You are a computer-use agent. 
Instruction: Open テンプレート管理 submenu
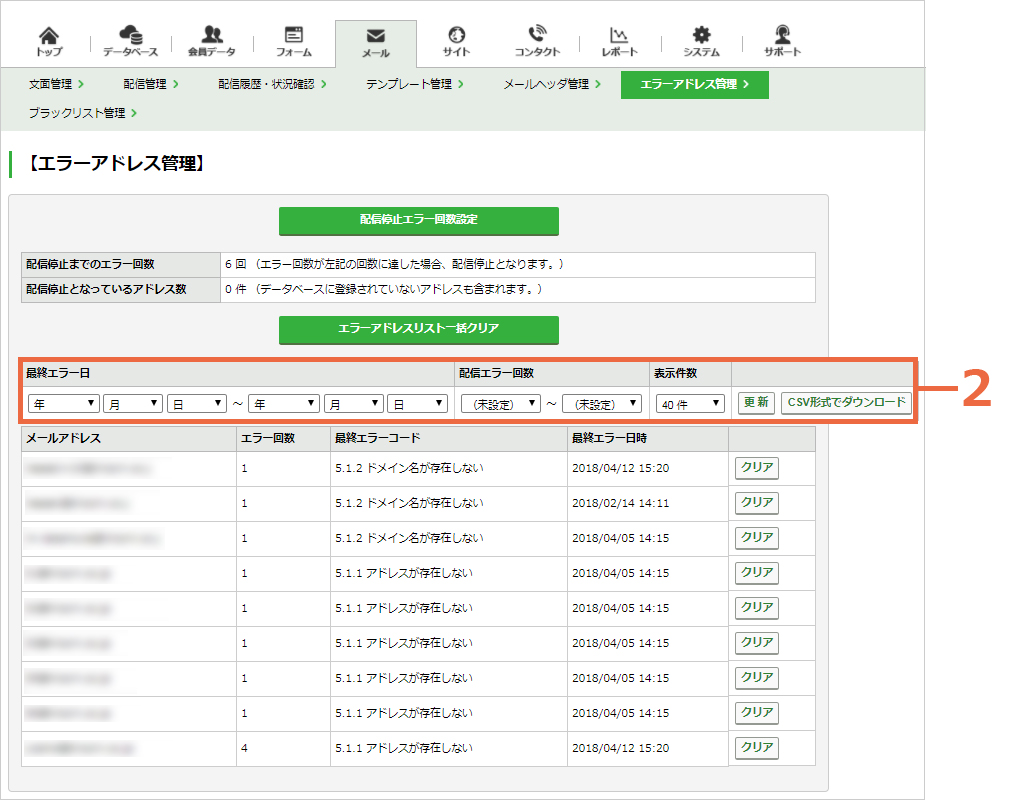[415, 84]
